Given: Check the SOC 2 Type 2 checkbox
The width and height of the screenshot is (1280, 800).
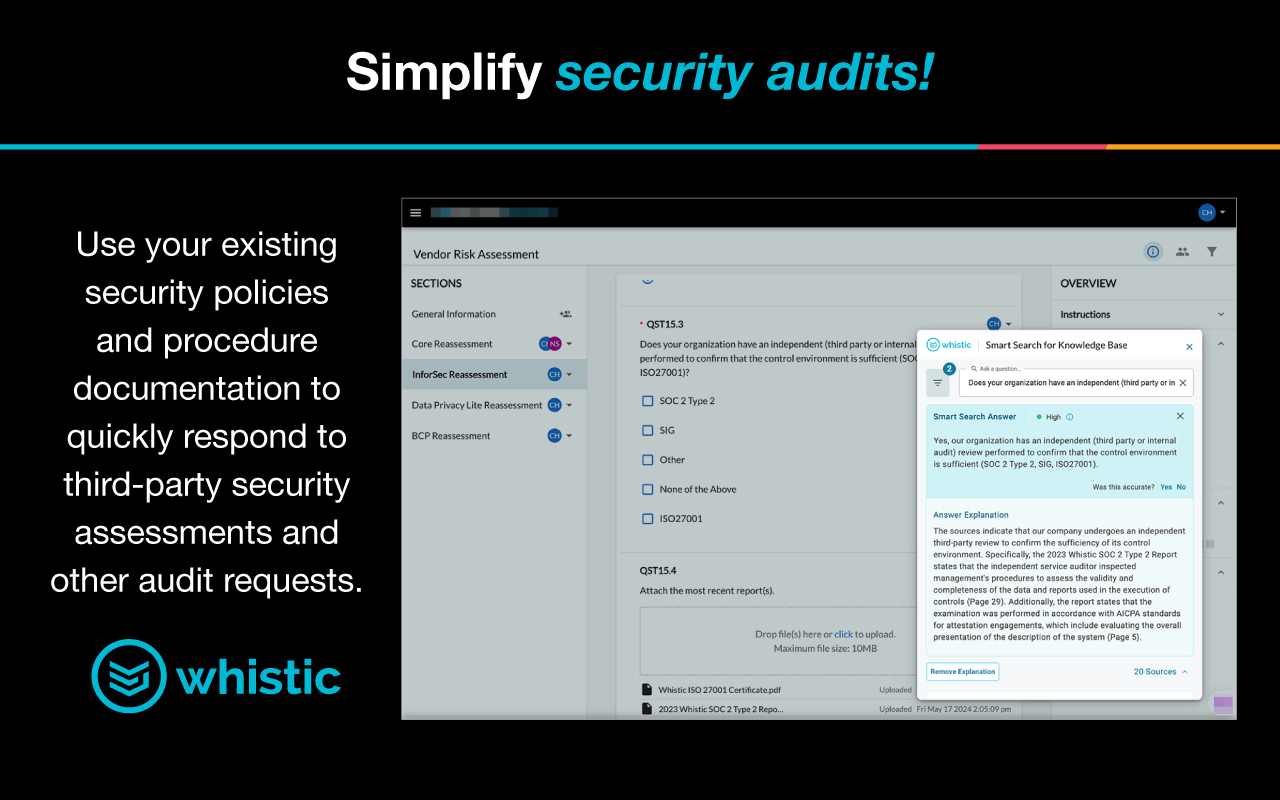Looking at the screenshot, I should point(647,401).
